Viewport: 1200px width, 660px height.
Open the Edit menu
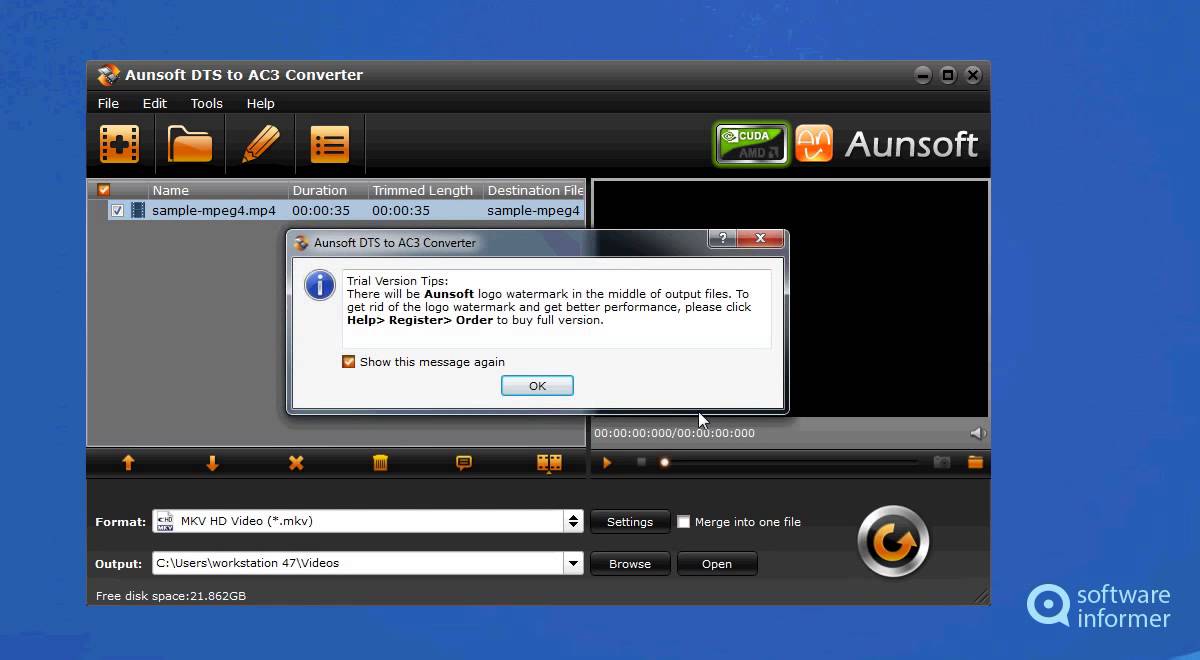pyautogui.click(x=154, y=103)
